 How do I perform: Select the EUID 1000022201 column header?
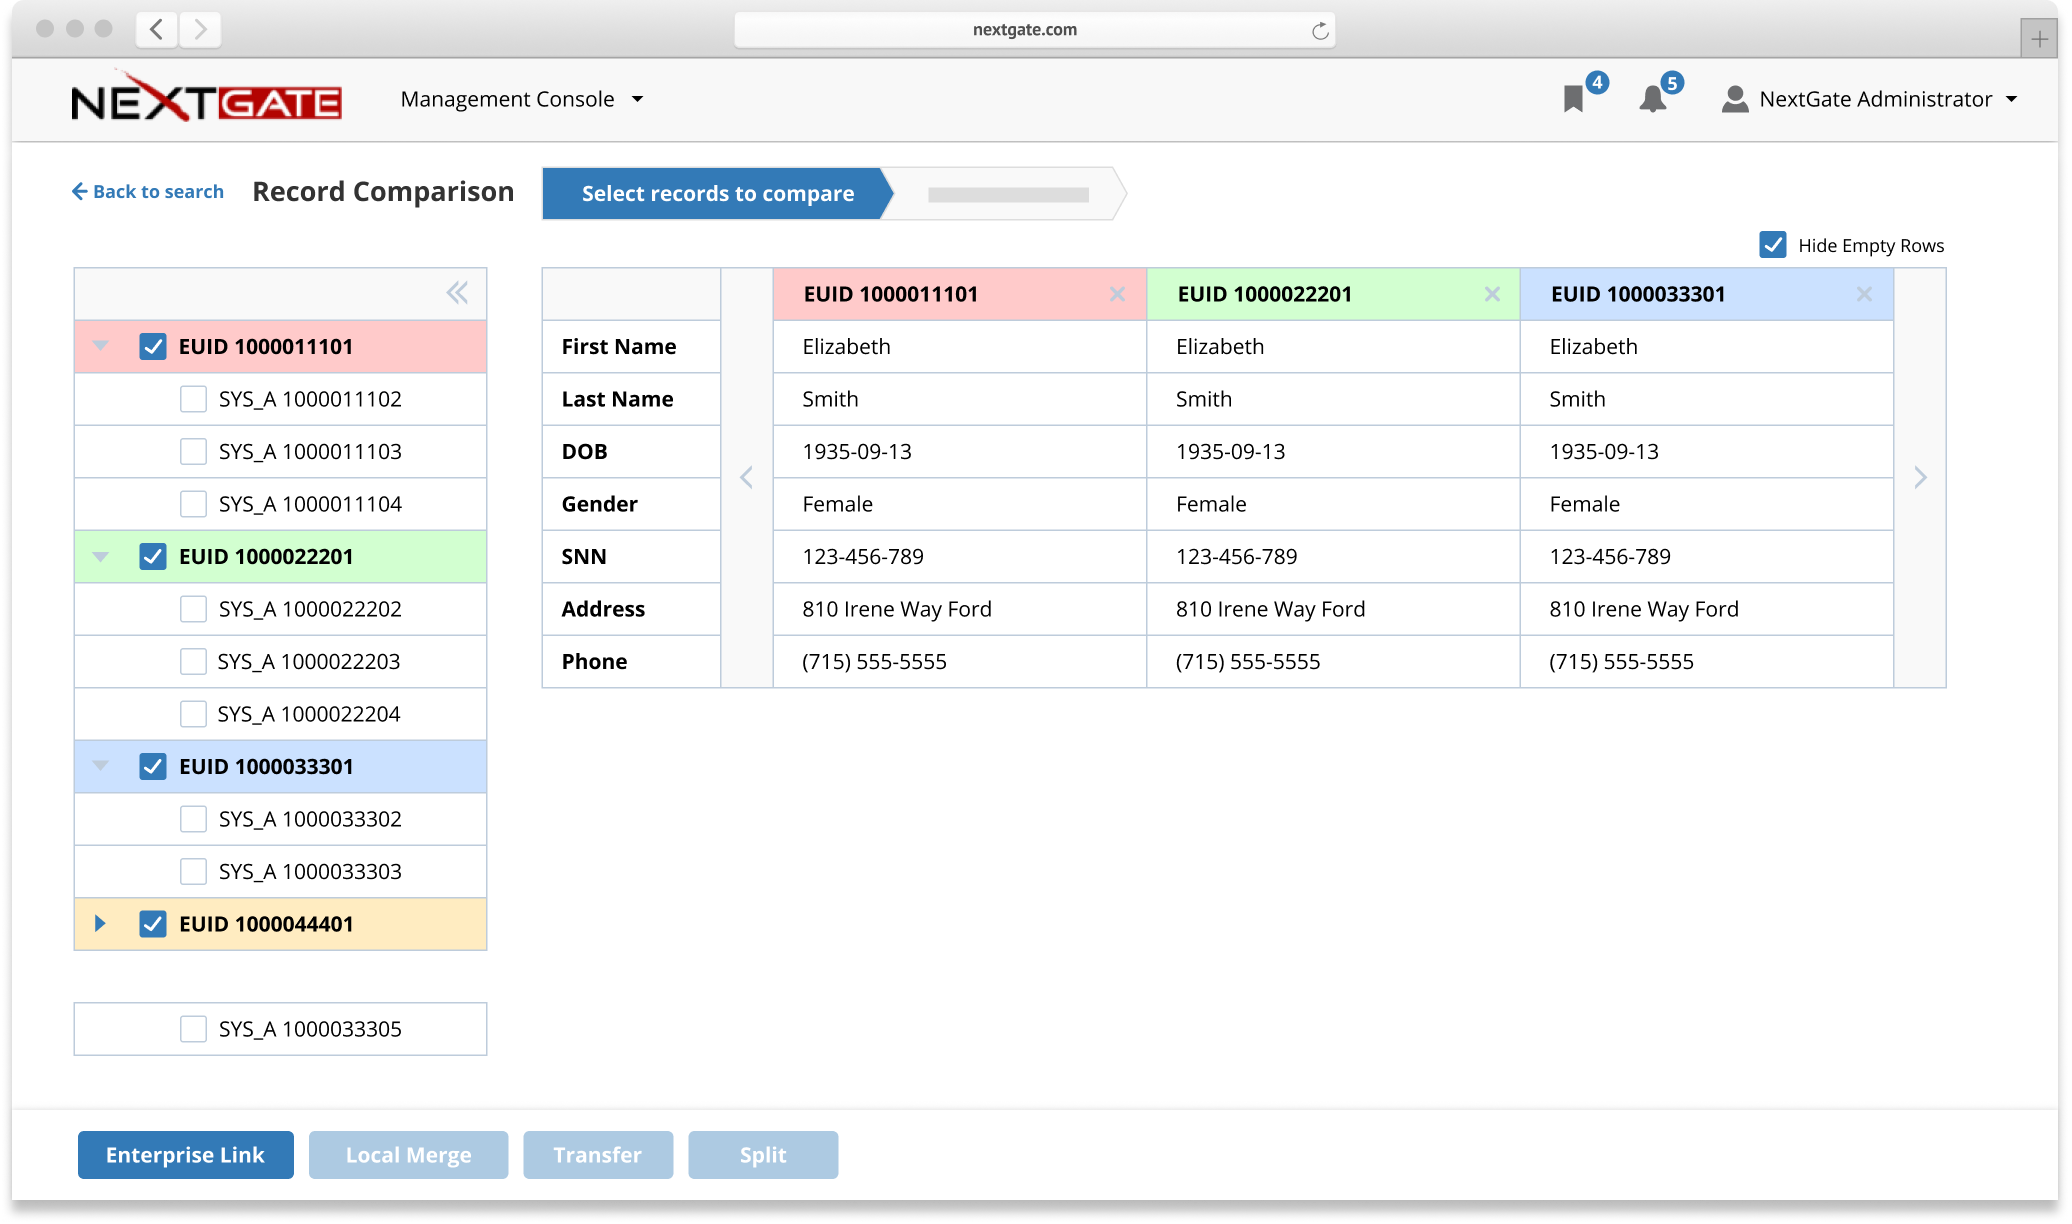pyautogui.click(x=1333, y=294)
